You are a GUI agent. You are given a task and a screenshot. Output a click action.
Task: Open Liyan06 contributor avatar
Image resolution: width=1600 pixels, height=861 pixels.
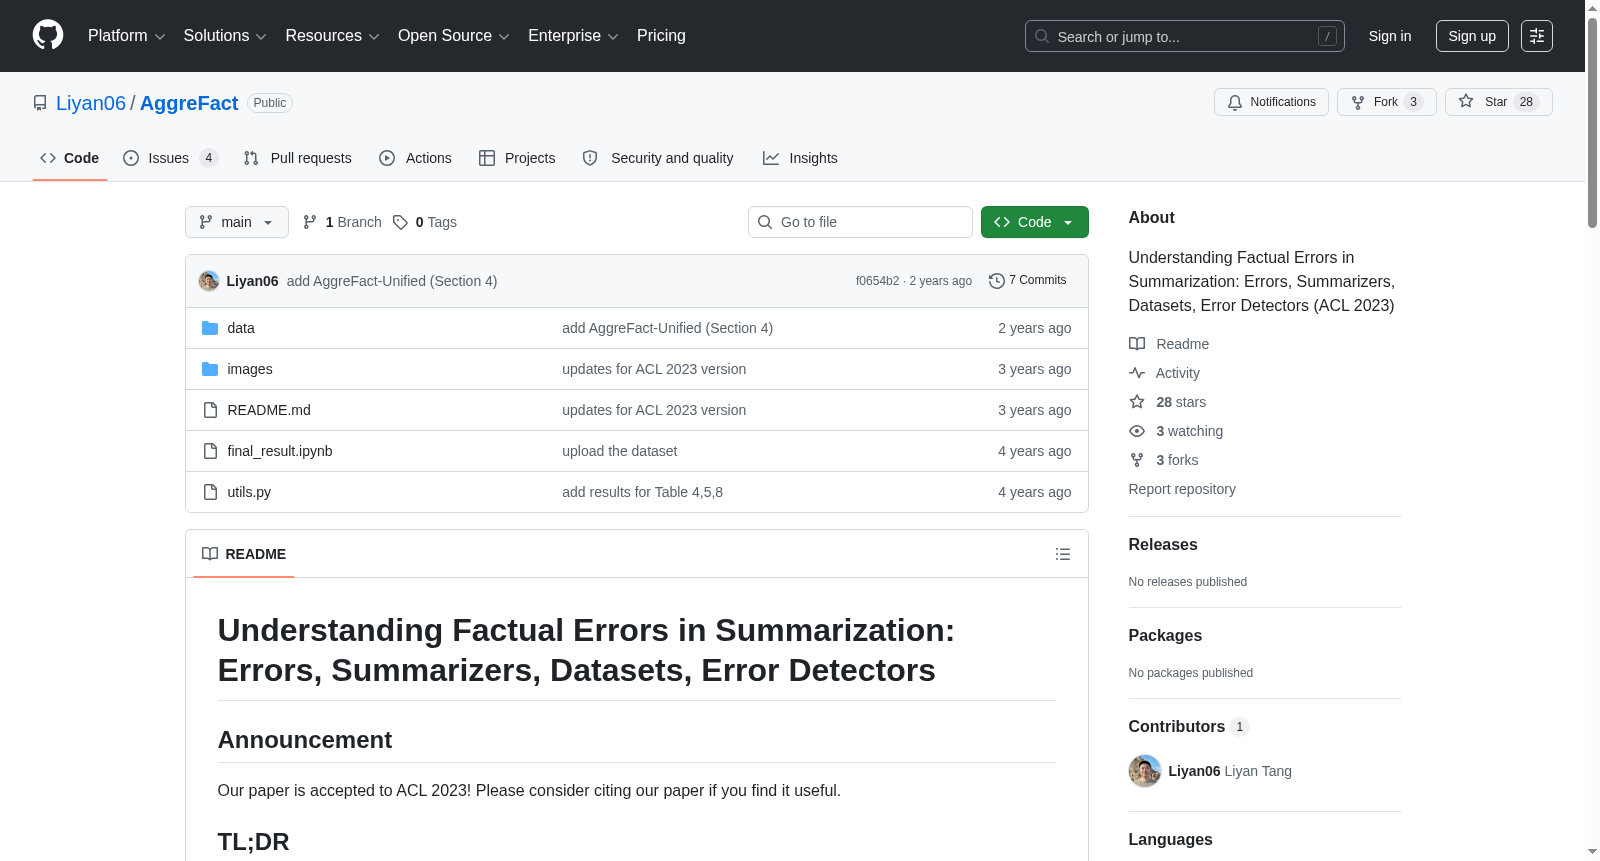(1145, 771)
